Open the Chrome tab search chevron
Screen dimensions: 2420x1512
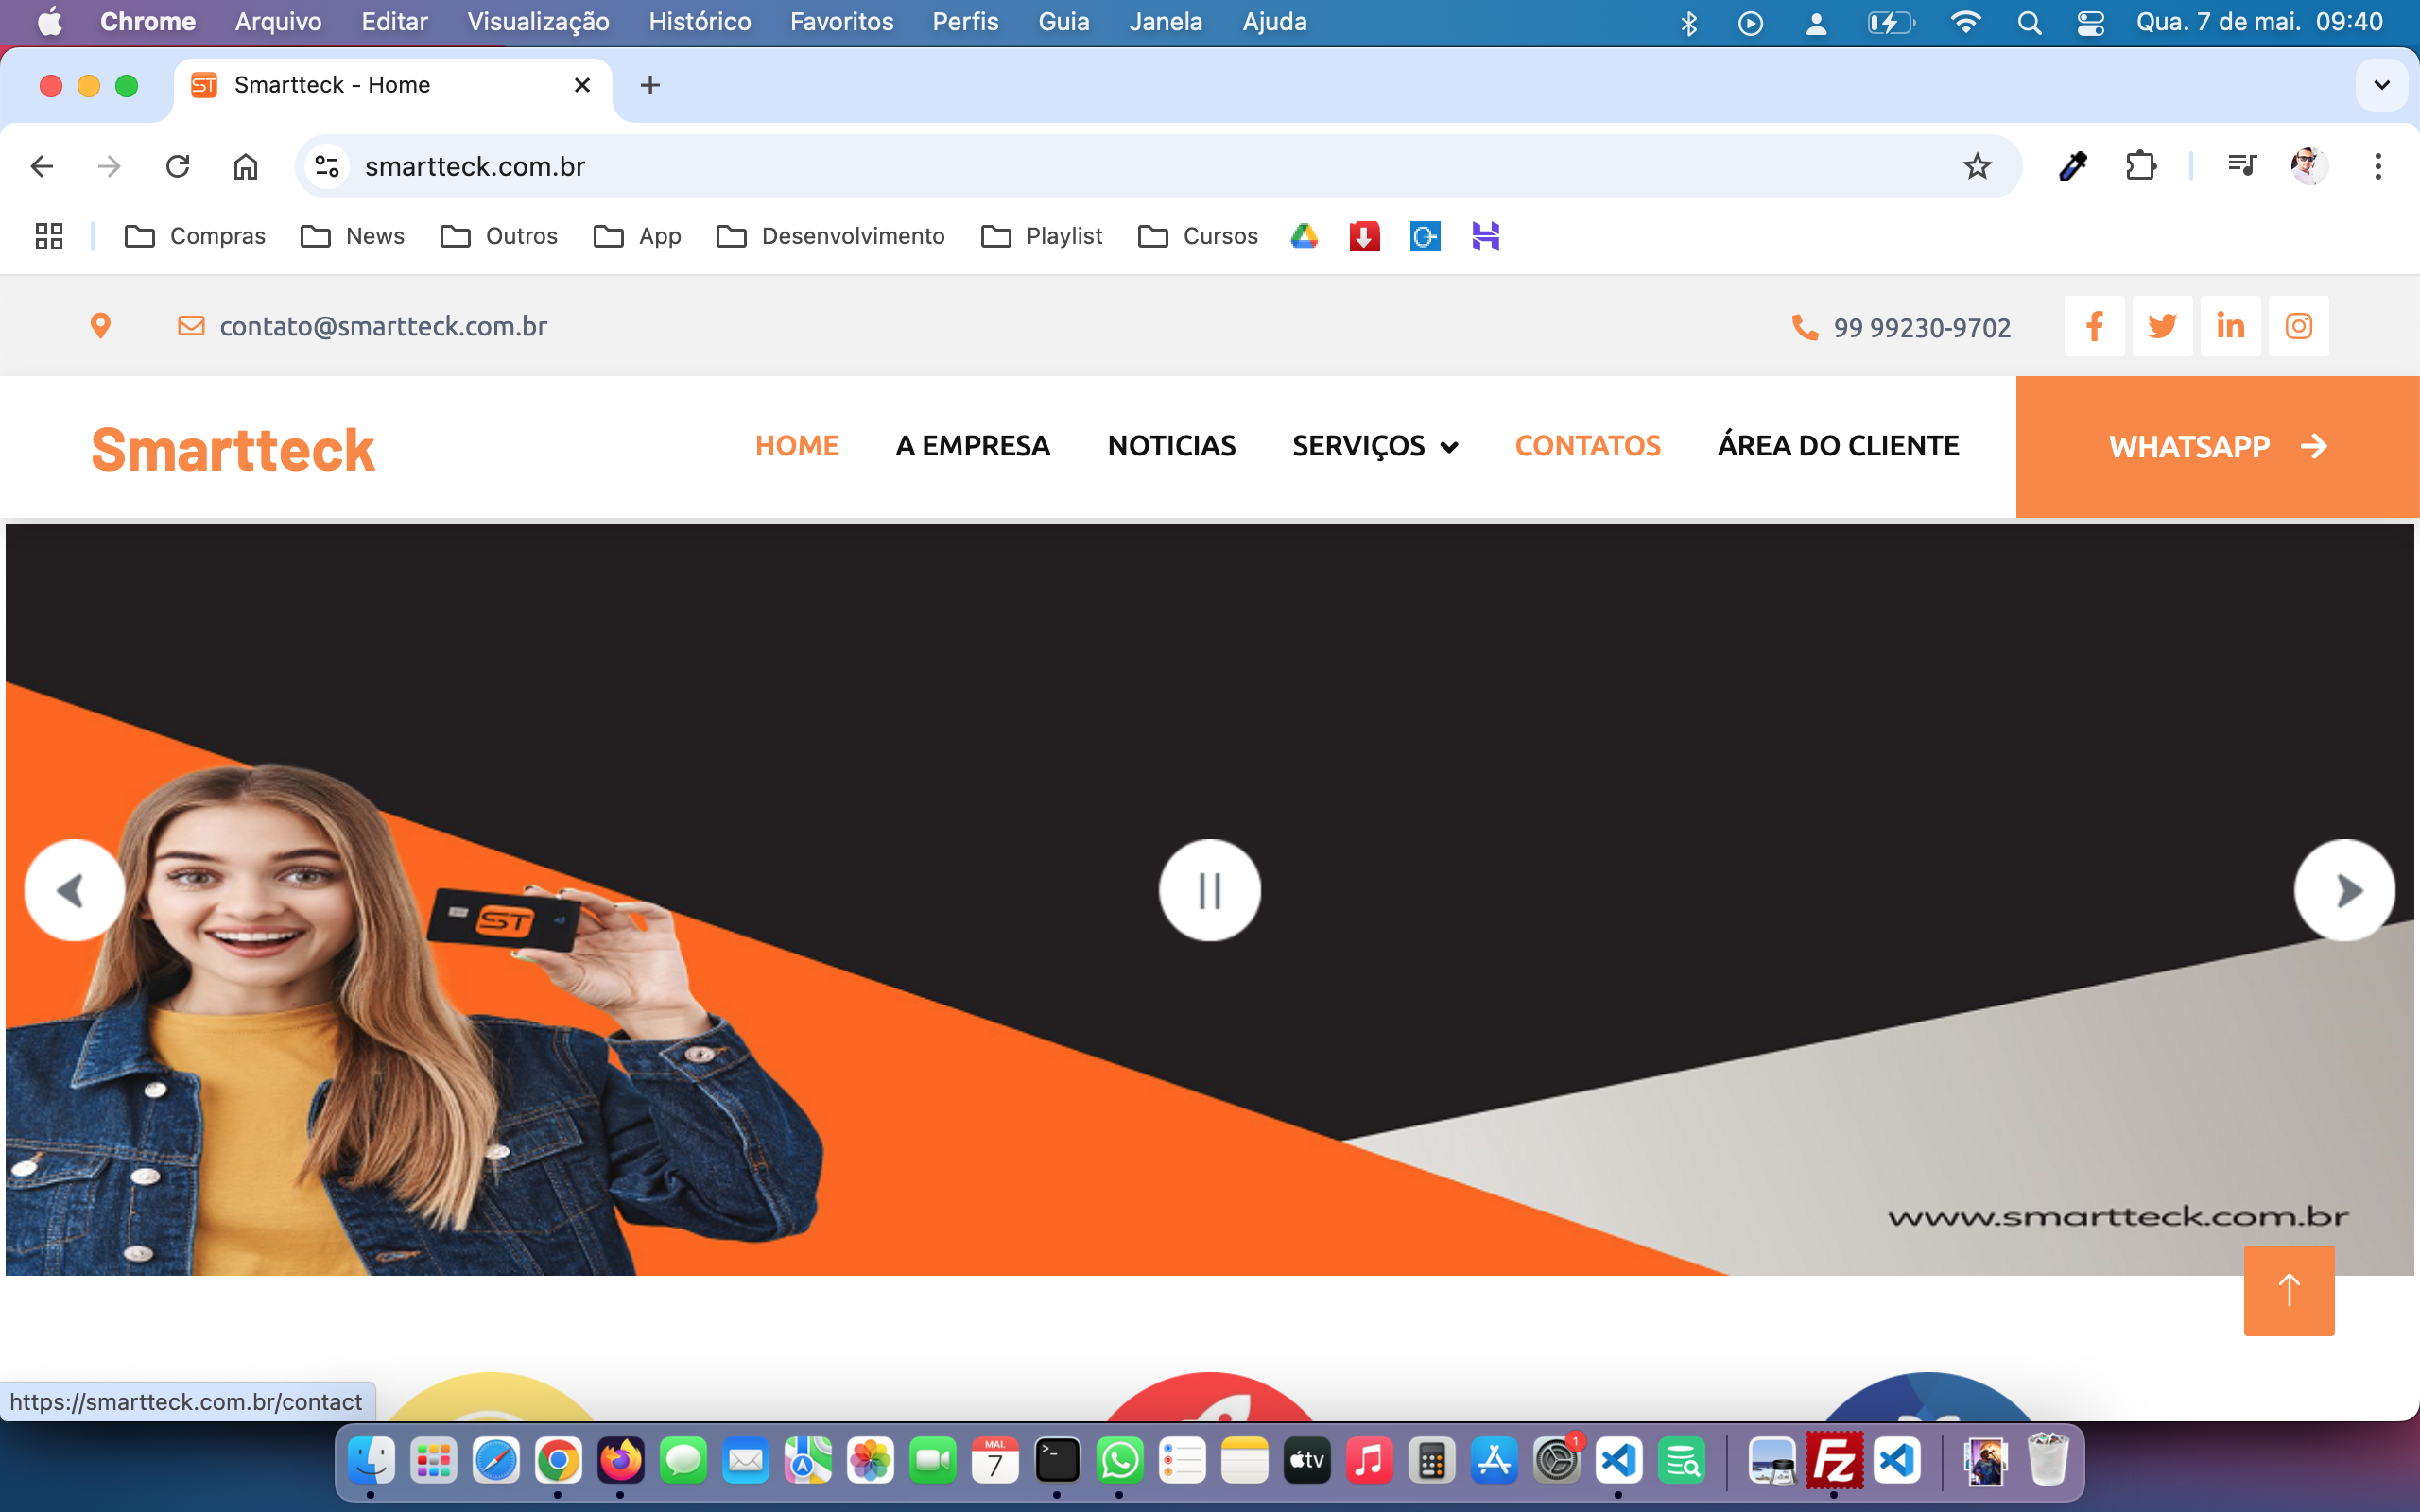(x=2381, y=85)
